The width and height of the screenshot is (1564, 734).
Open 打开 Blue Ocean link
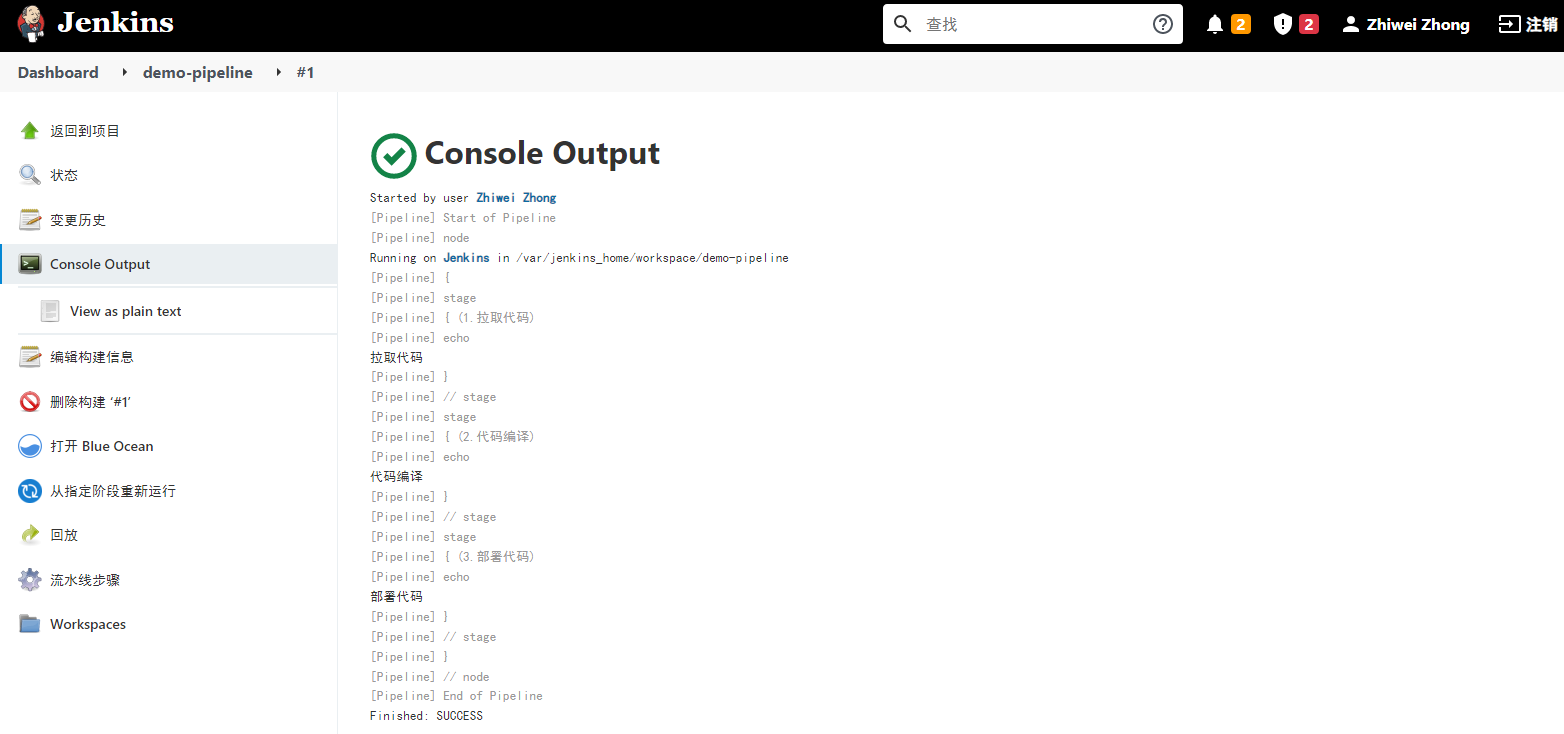coord(102,446)
